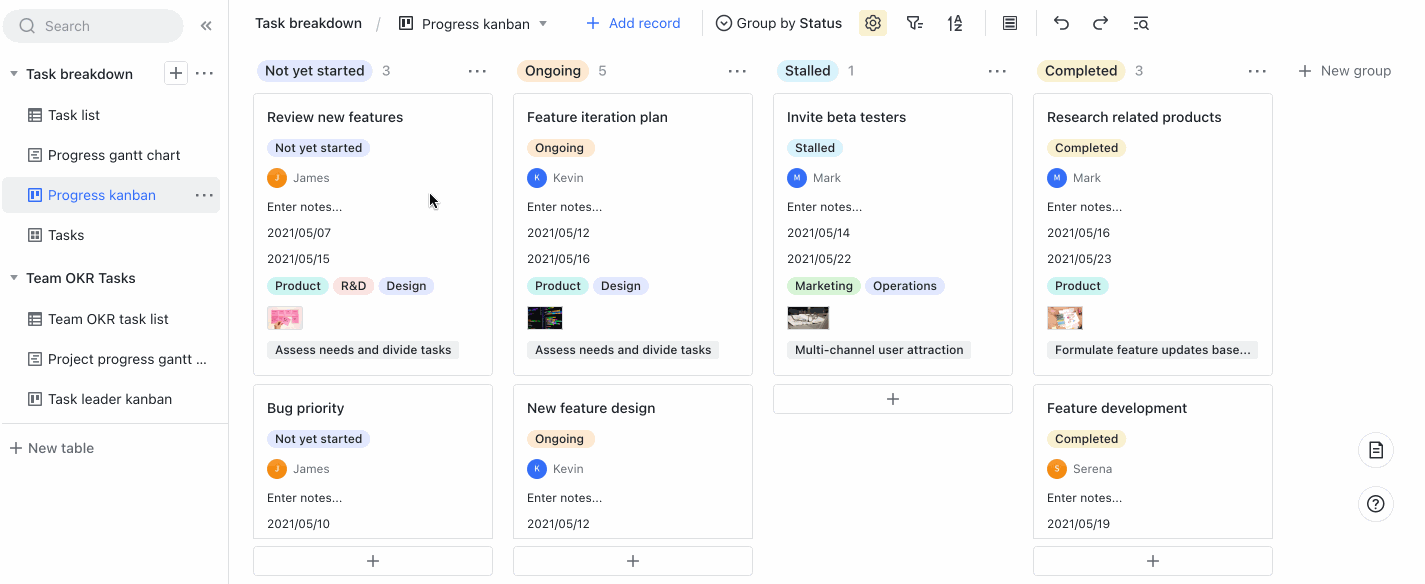Open the help question mark icon
The width and height of the screenshot is (1425, 584).
pos(1376,504)
